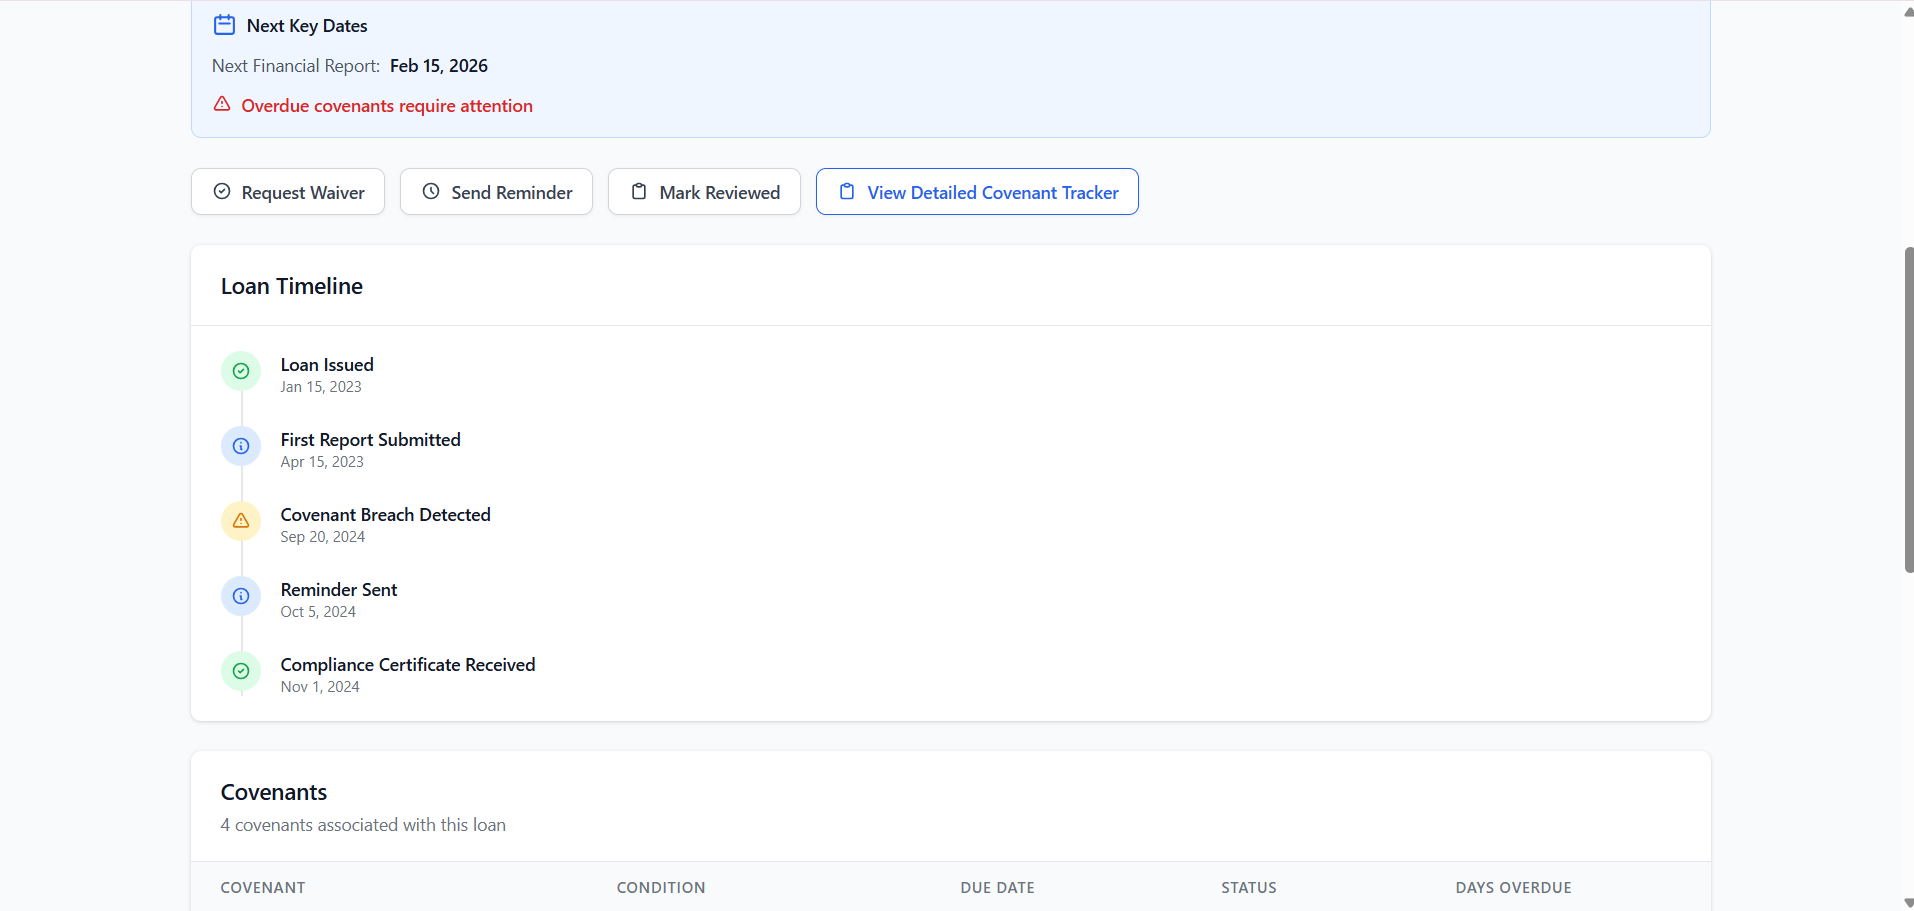Select the Loan Issued timeline entry title
Image resolution: width=1914 pixels, height=911 pixels.
[327, 365]
